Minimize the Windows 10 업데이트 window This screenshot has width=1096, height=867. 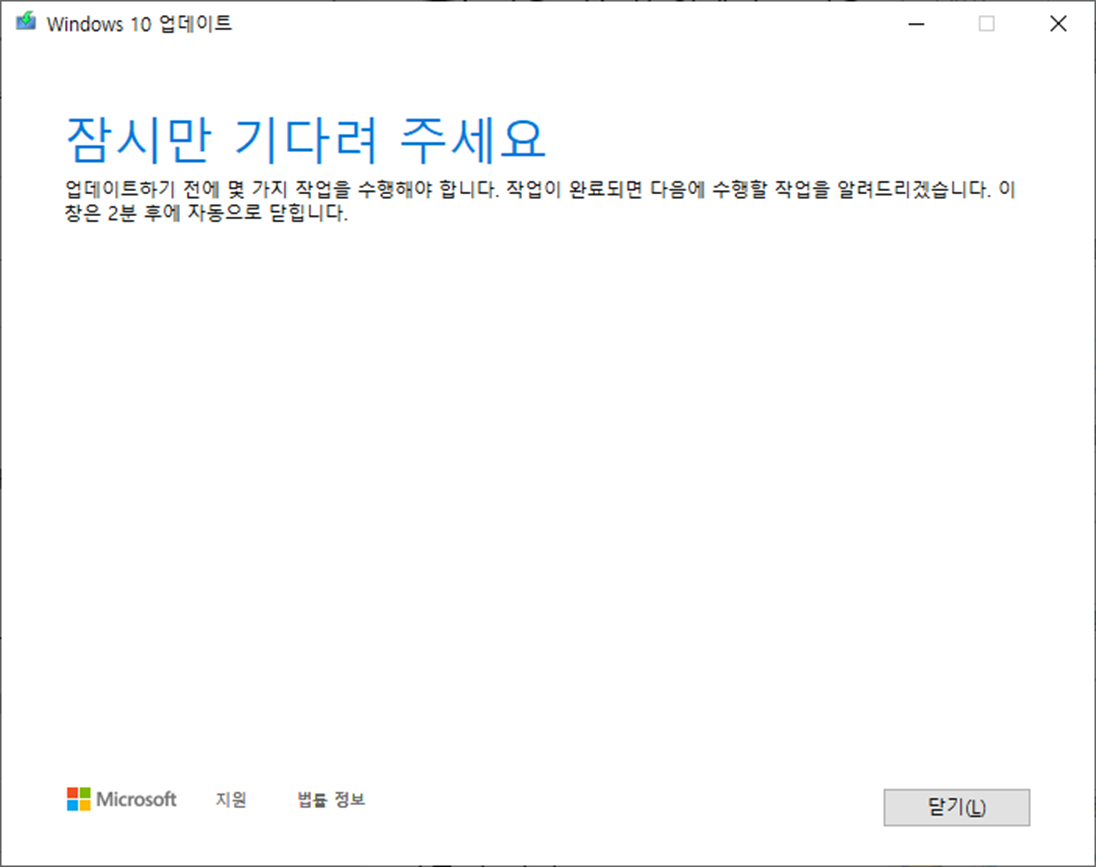pos(916,24)
